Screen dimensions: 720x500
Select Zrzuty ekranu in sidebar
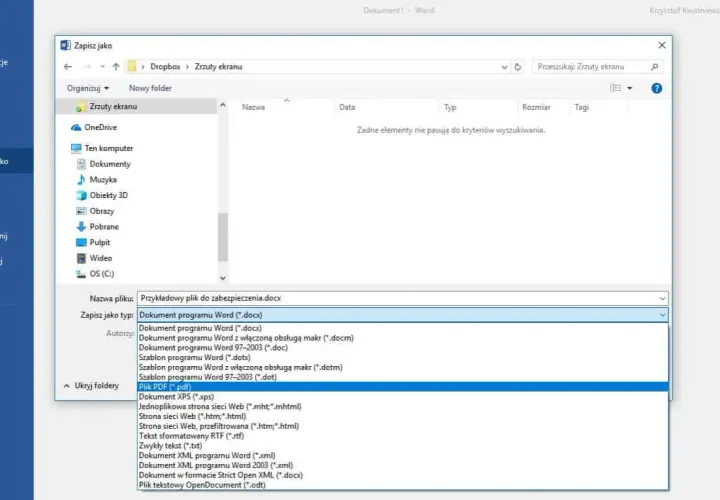pos(137,107)
